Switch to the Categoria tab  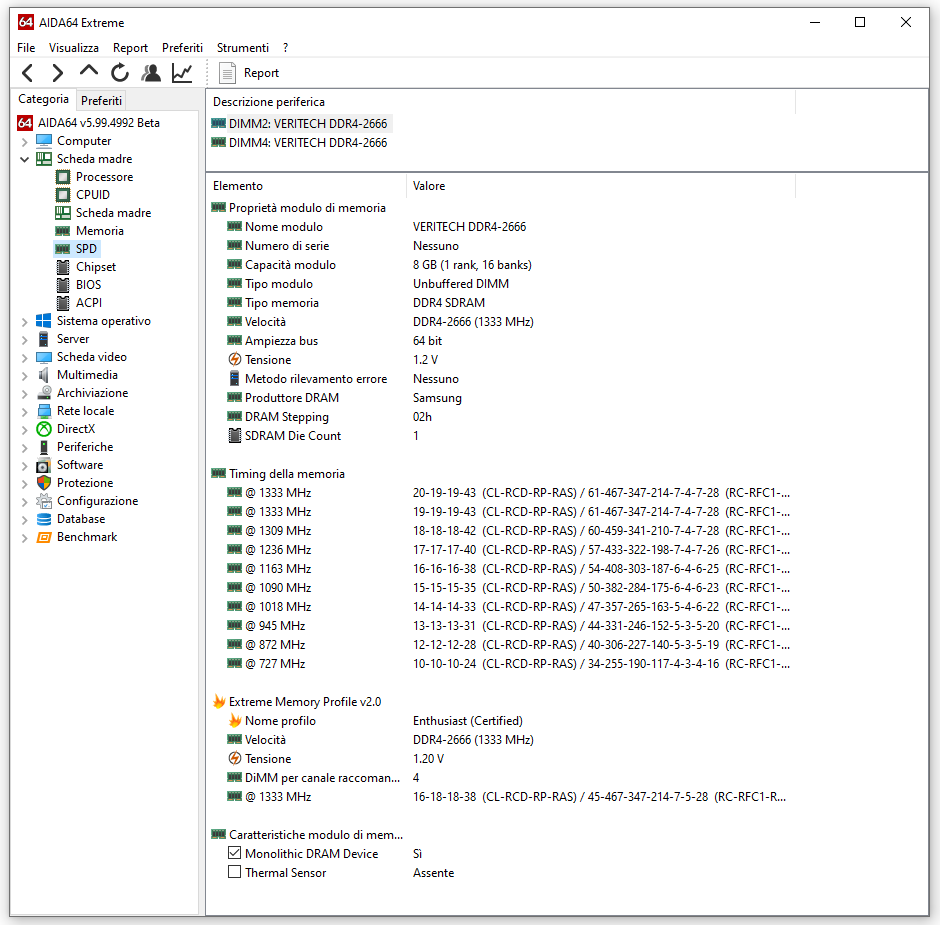pos(43,100)
